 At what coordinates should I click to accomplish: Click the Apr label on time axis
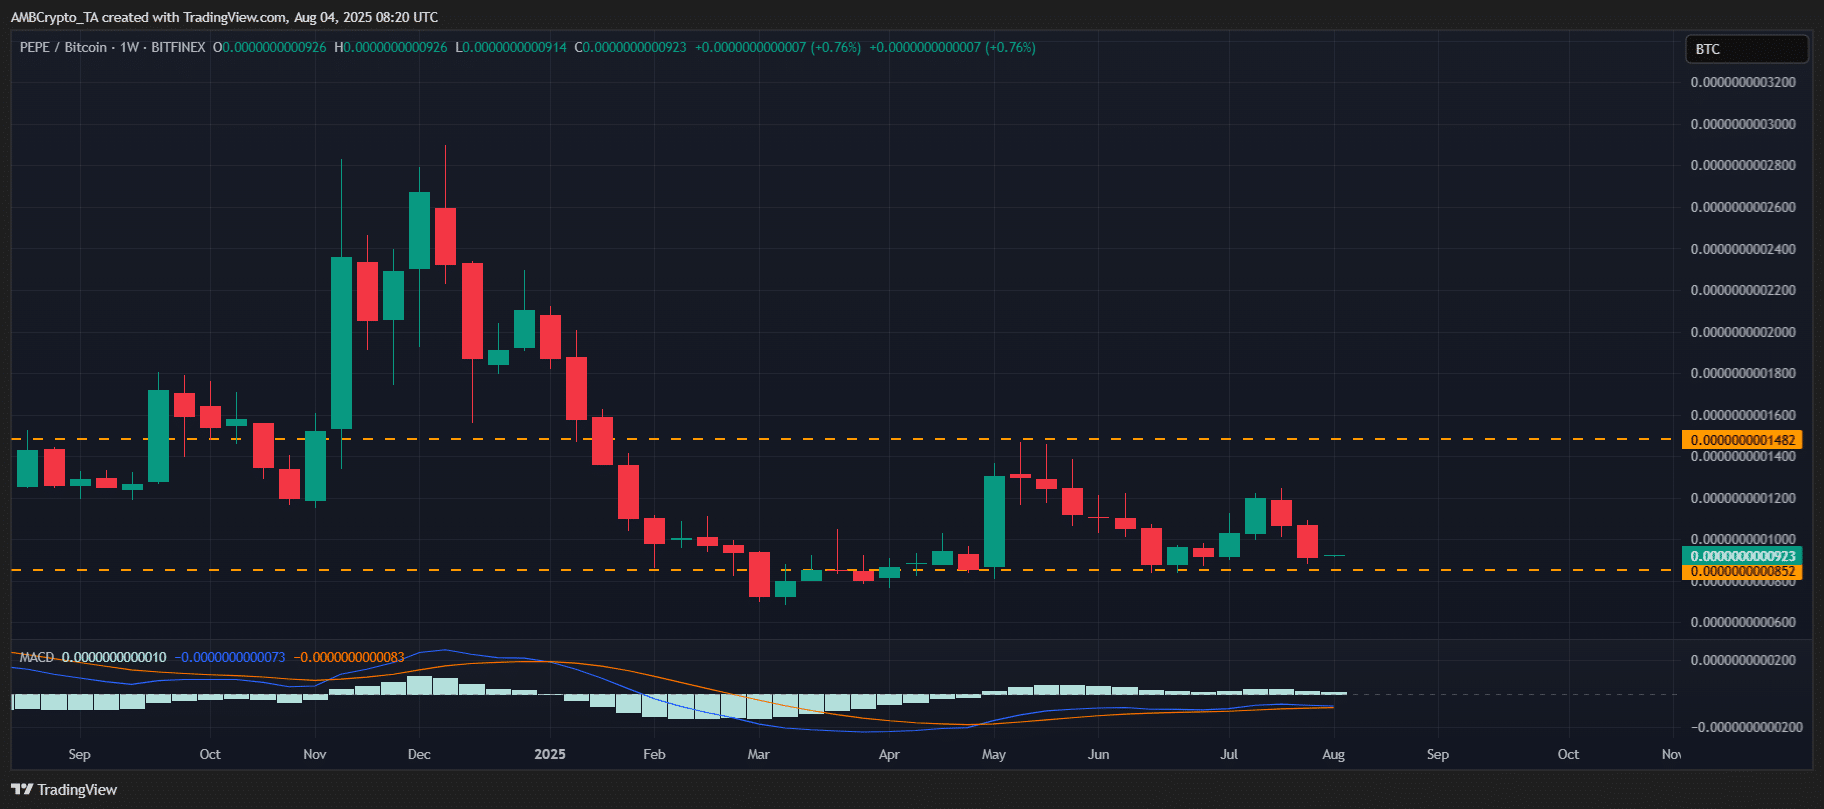pos(889,754)
